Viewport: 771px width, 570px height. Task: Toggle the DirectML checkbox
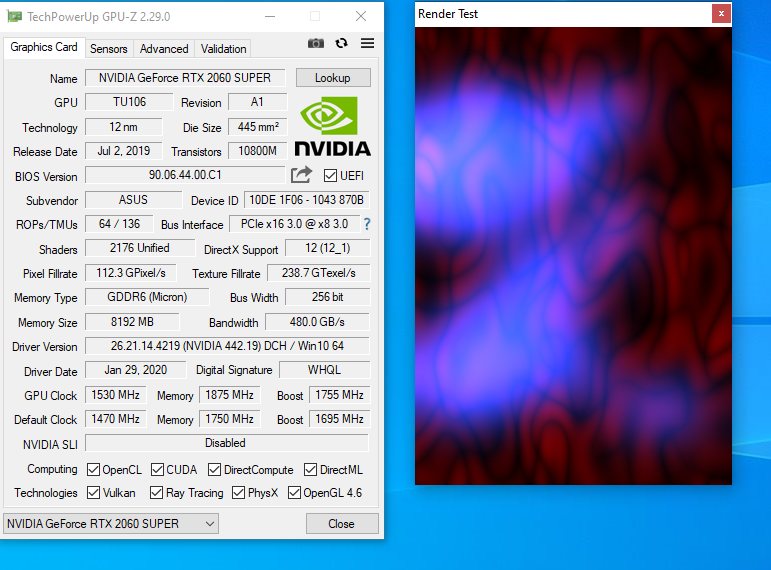point(310,470)
